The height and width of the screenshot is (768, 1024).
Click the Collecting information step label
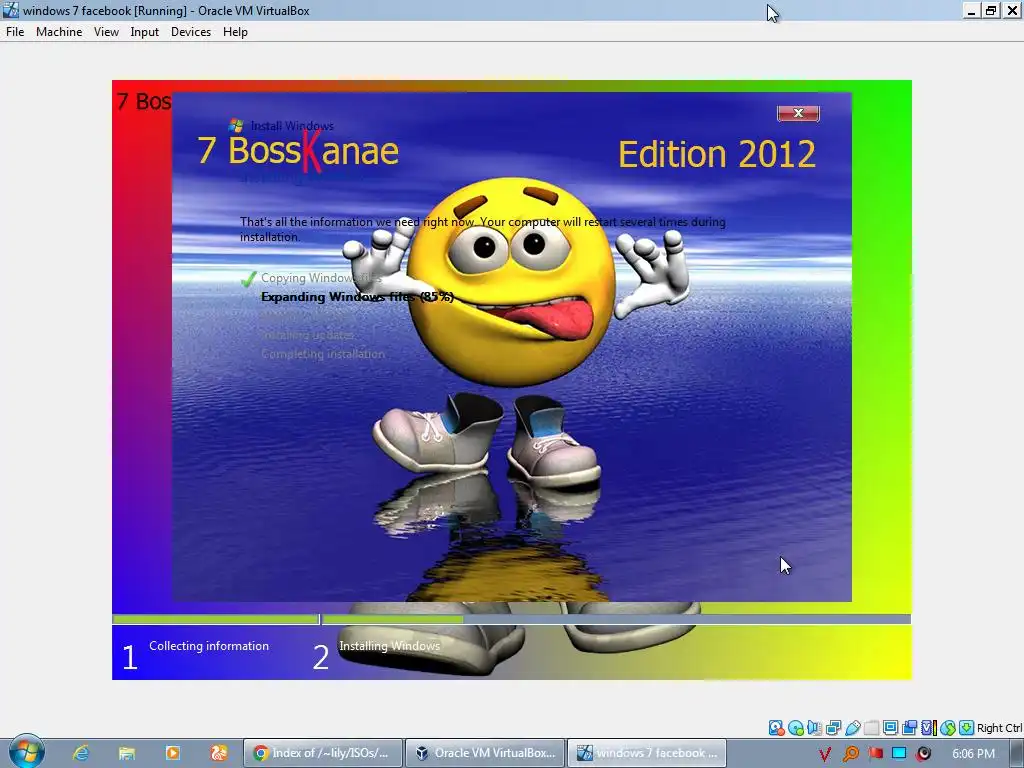[x=209, y=646]
